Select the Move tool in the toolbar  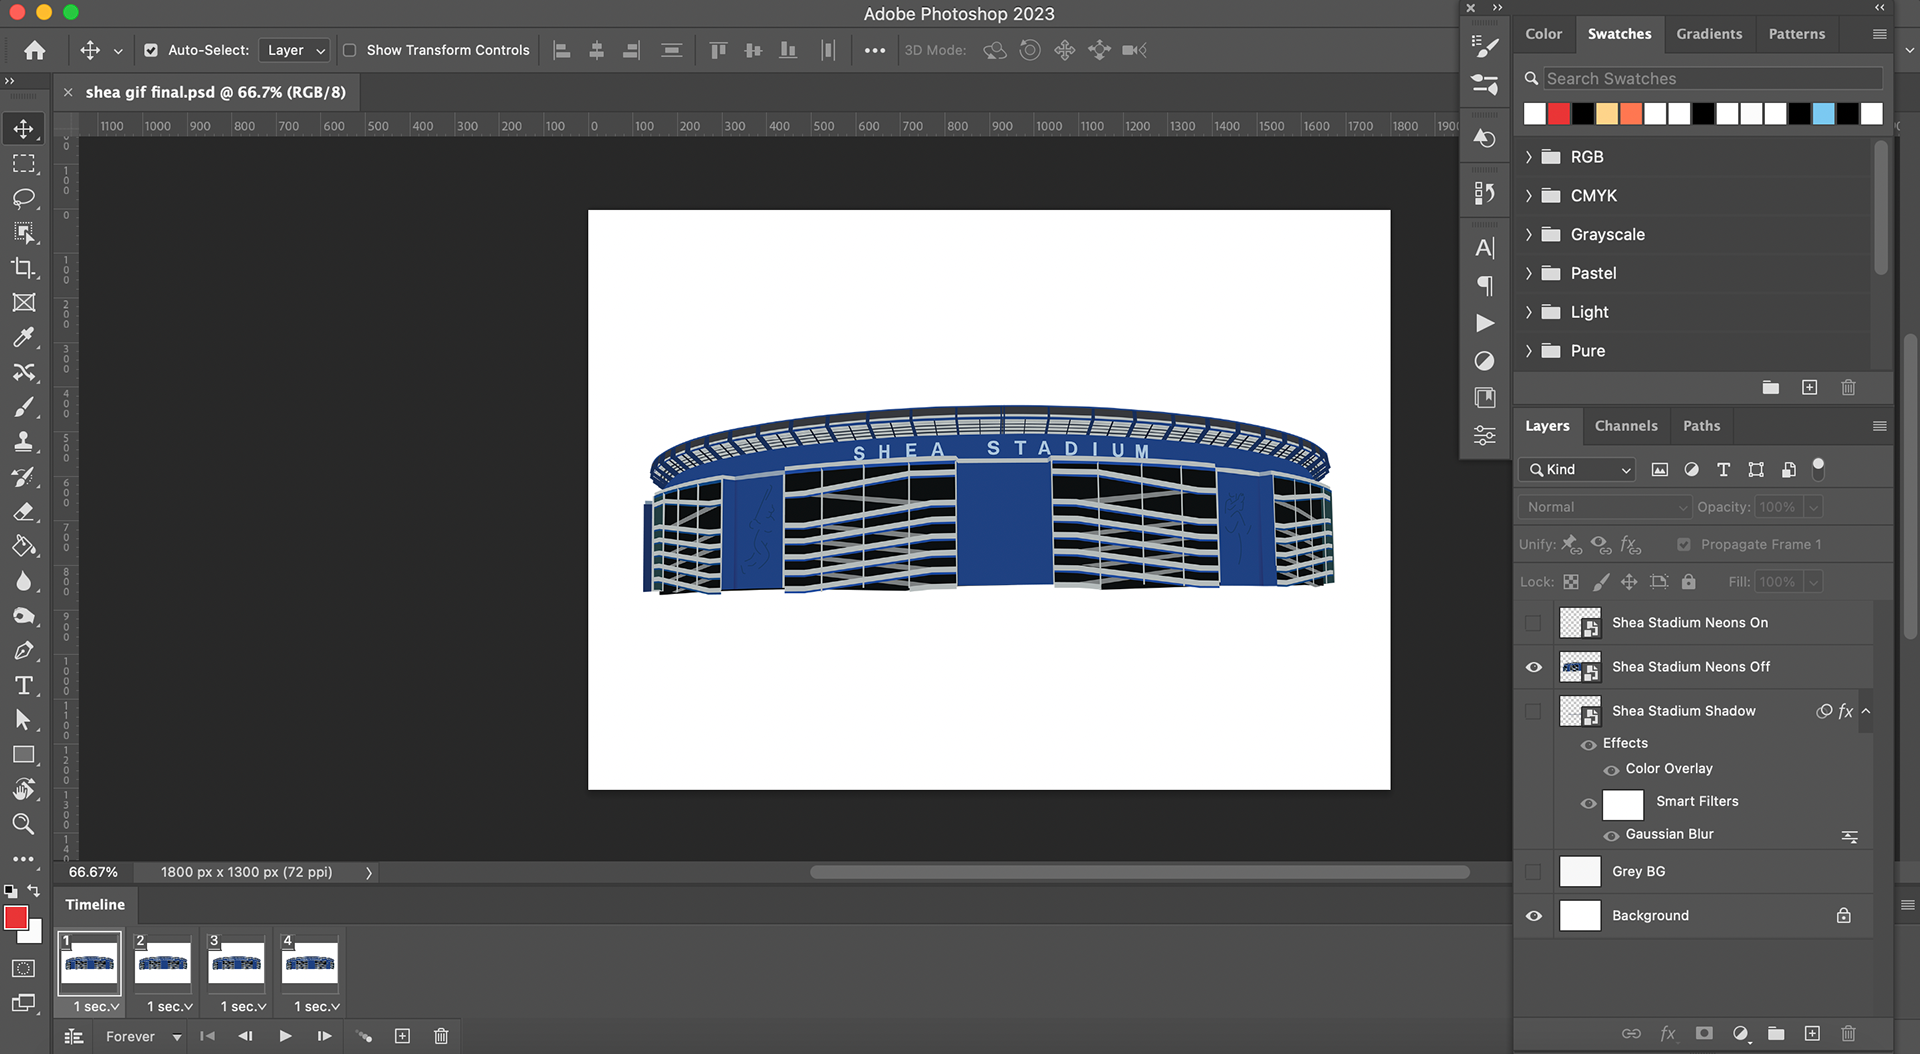pos(24,128)
